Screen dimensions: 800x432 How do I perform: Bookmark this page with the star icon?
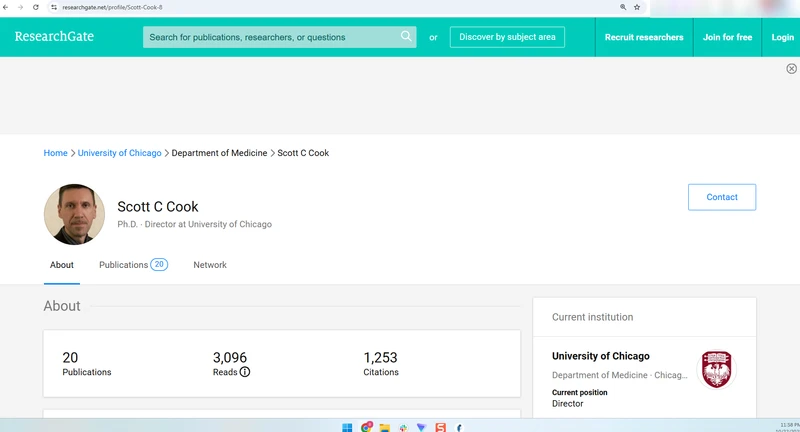(x=637, y=7)
